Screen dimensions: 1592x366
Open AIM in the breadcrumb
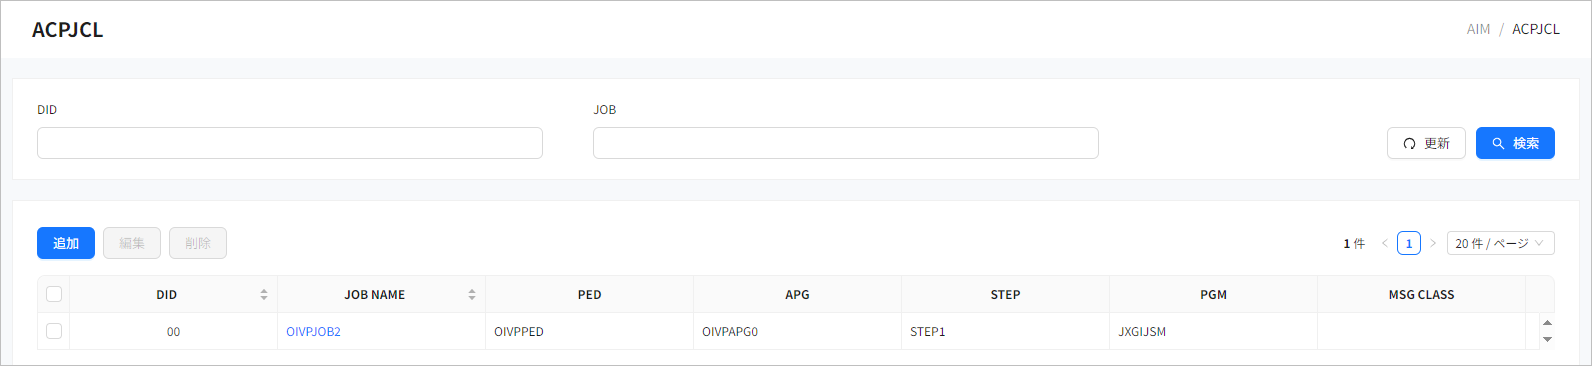[x=1478, y=29]
